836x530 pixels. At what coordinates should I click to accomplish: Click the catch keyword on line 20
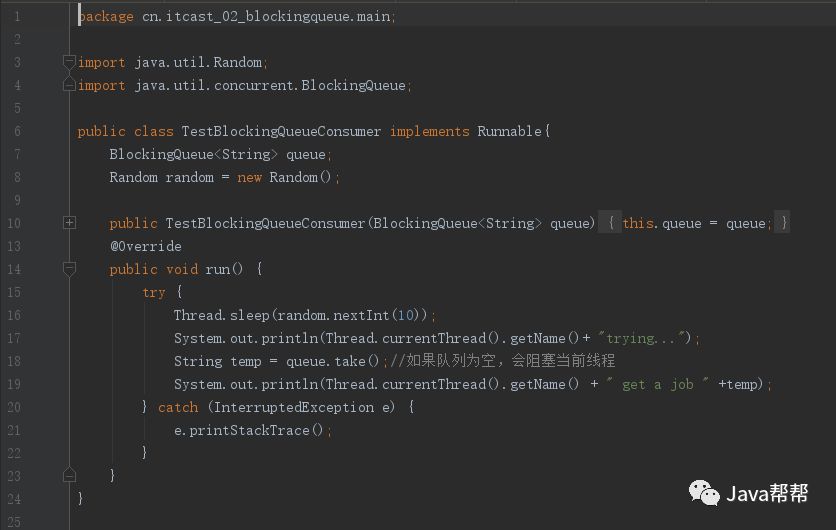tap(178, 407)
